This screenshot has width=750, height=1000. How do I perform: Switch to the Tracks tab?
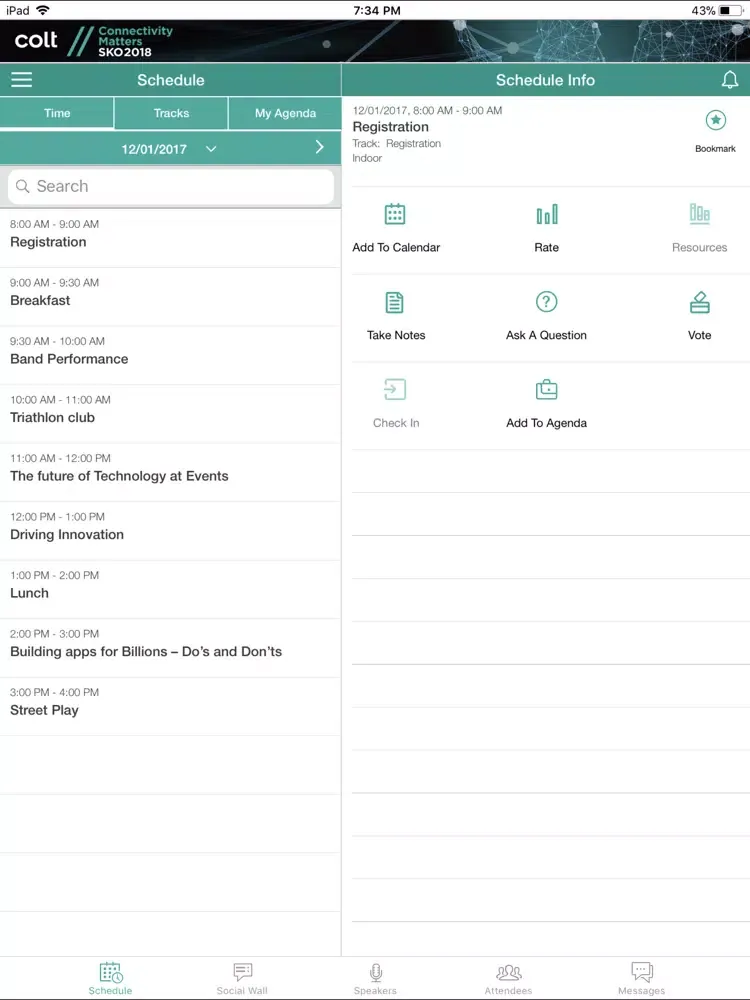pos(171,113)
